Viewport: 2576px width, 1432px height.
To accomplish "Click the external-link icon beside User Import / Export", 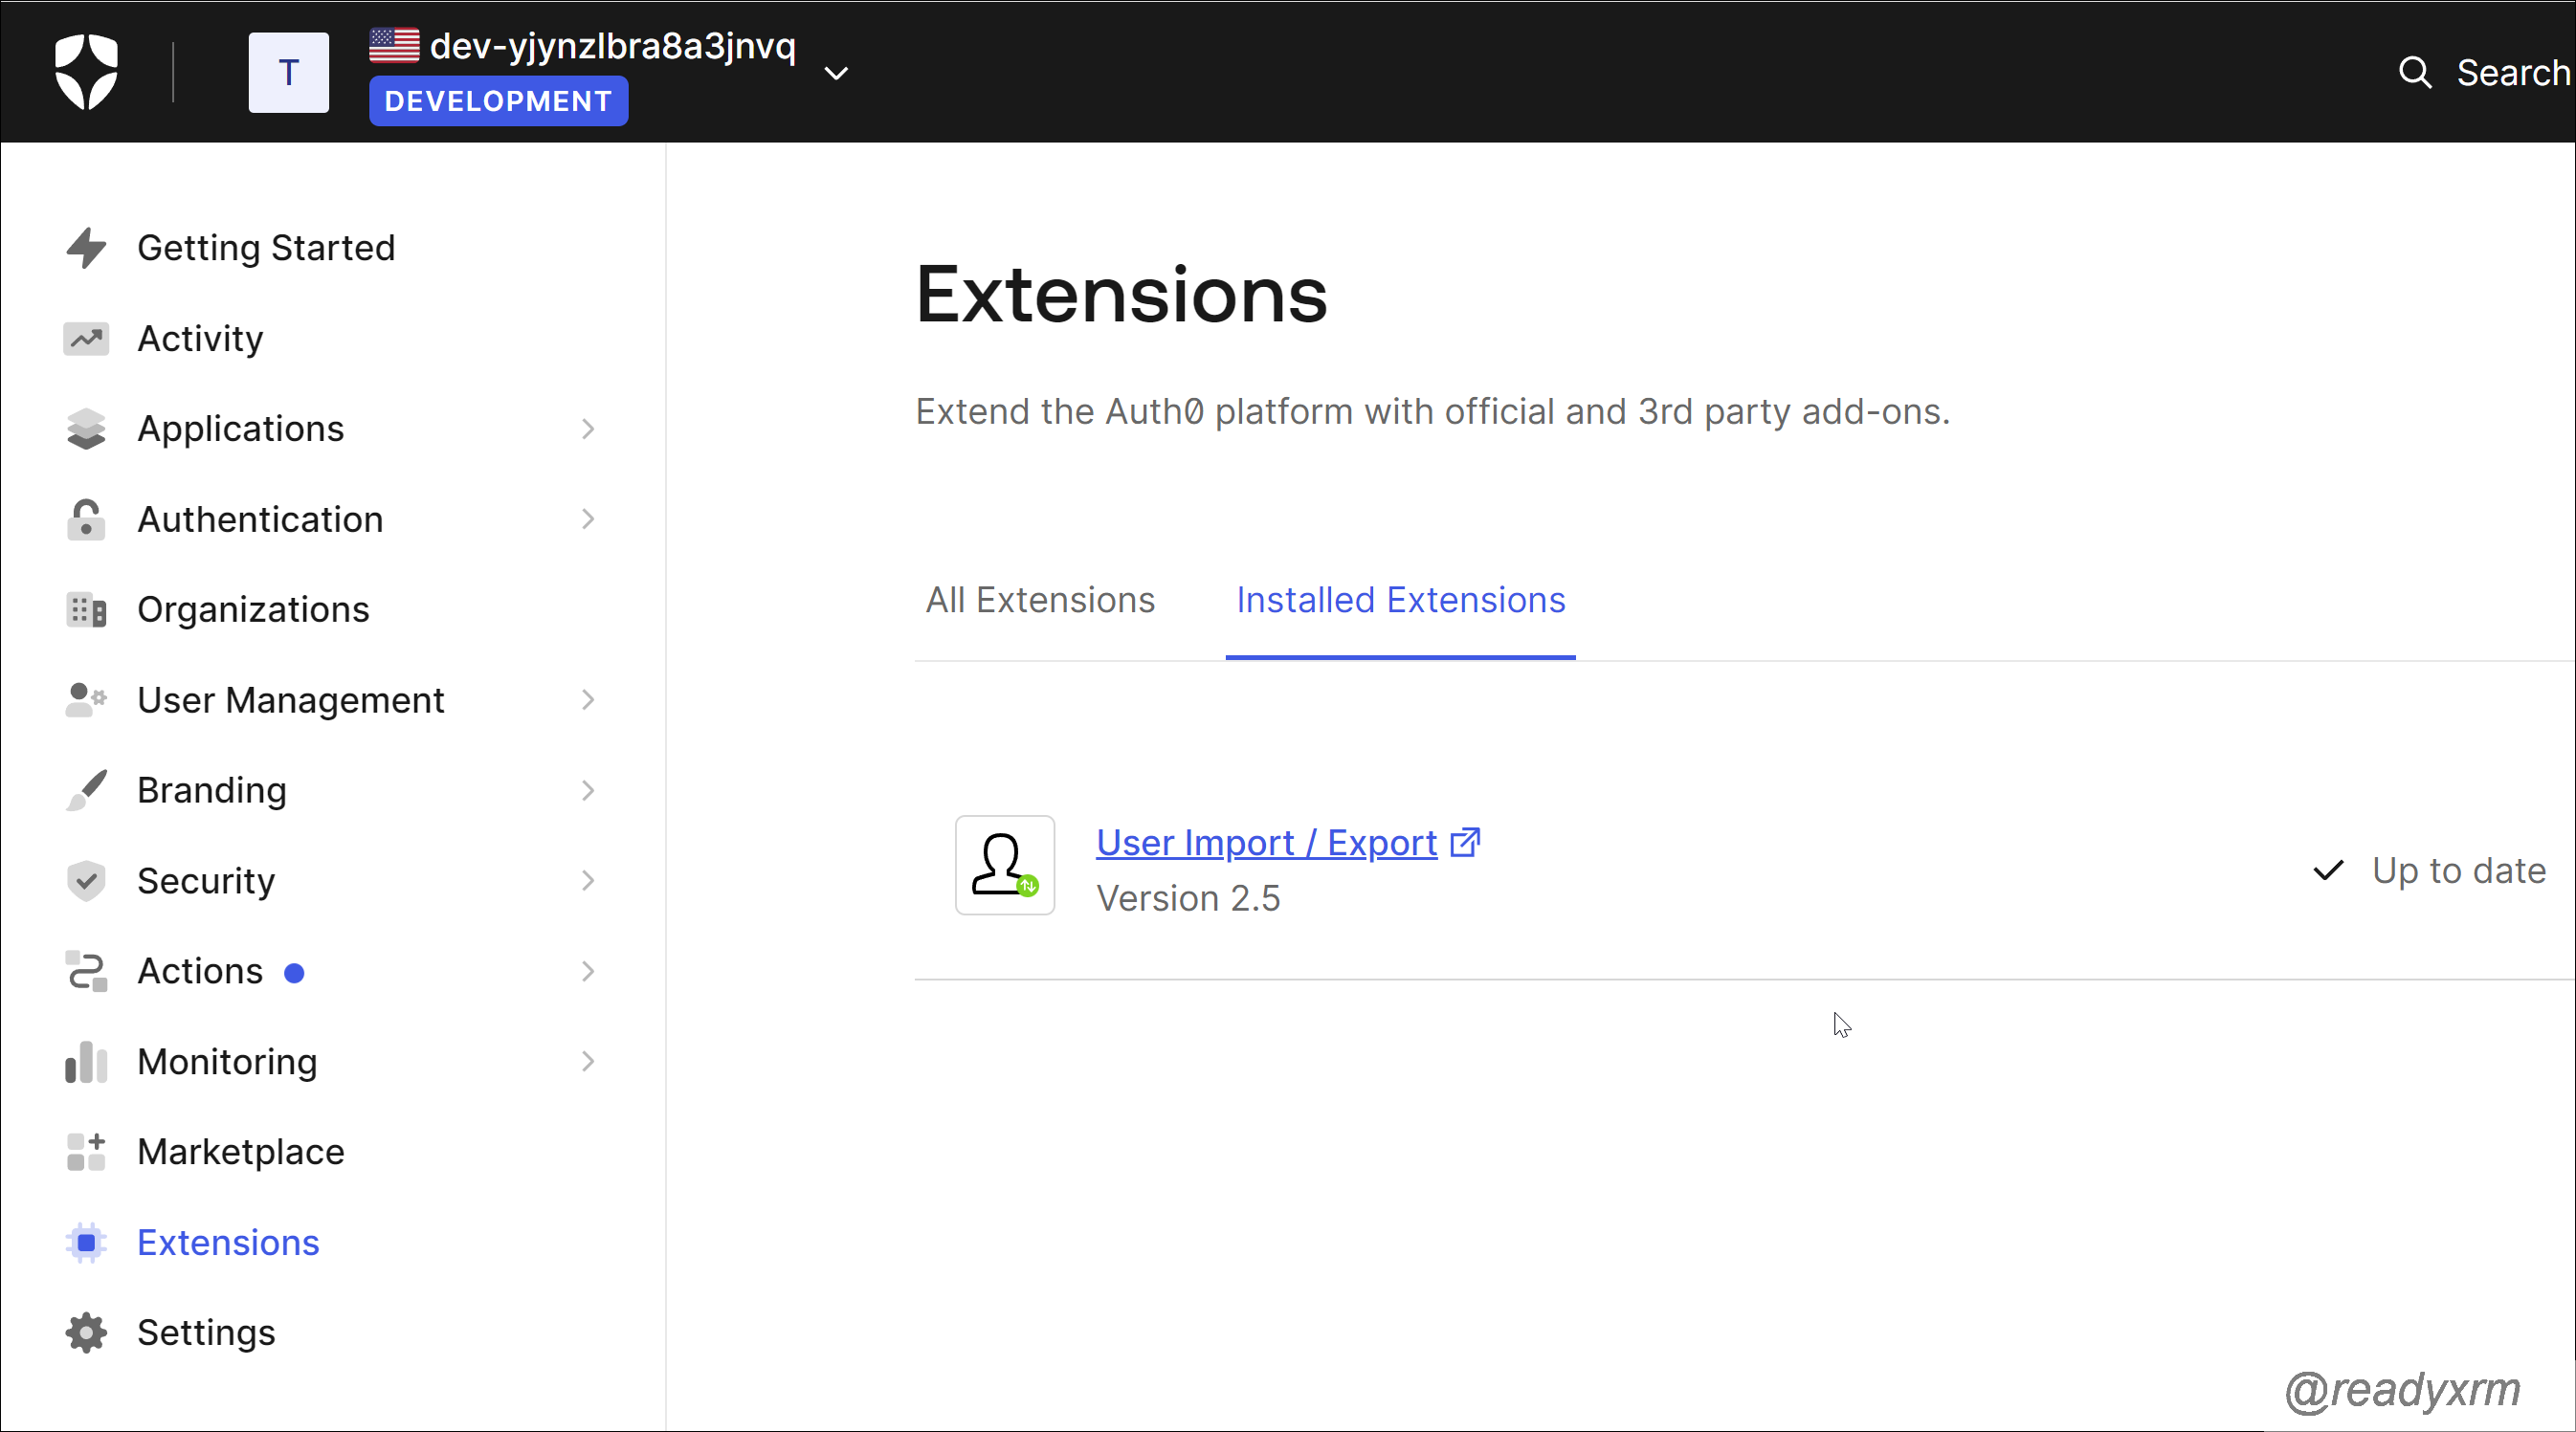I will tap(1464, 841).
